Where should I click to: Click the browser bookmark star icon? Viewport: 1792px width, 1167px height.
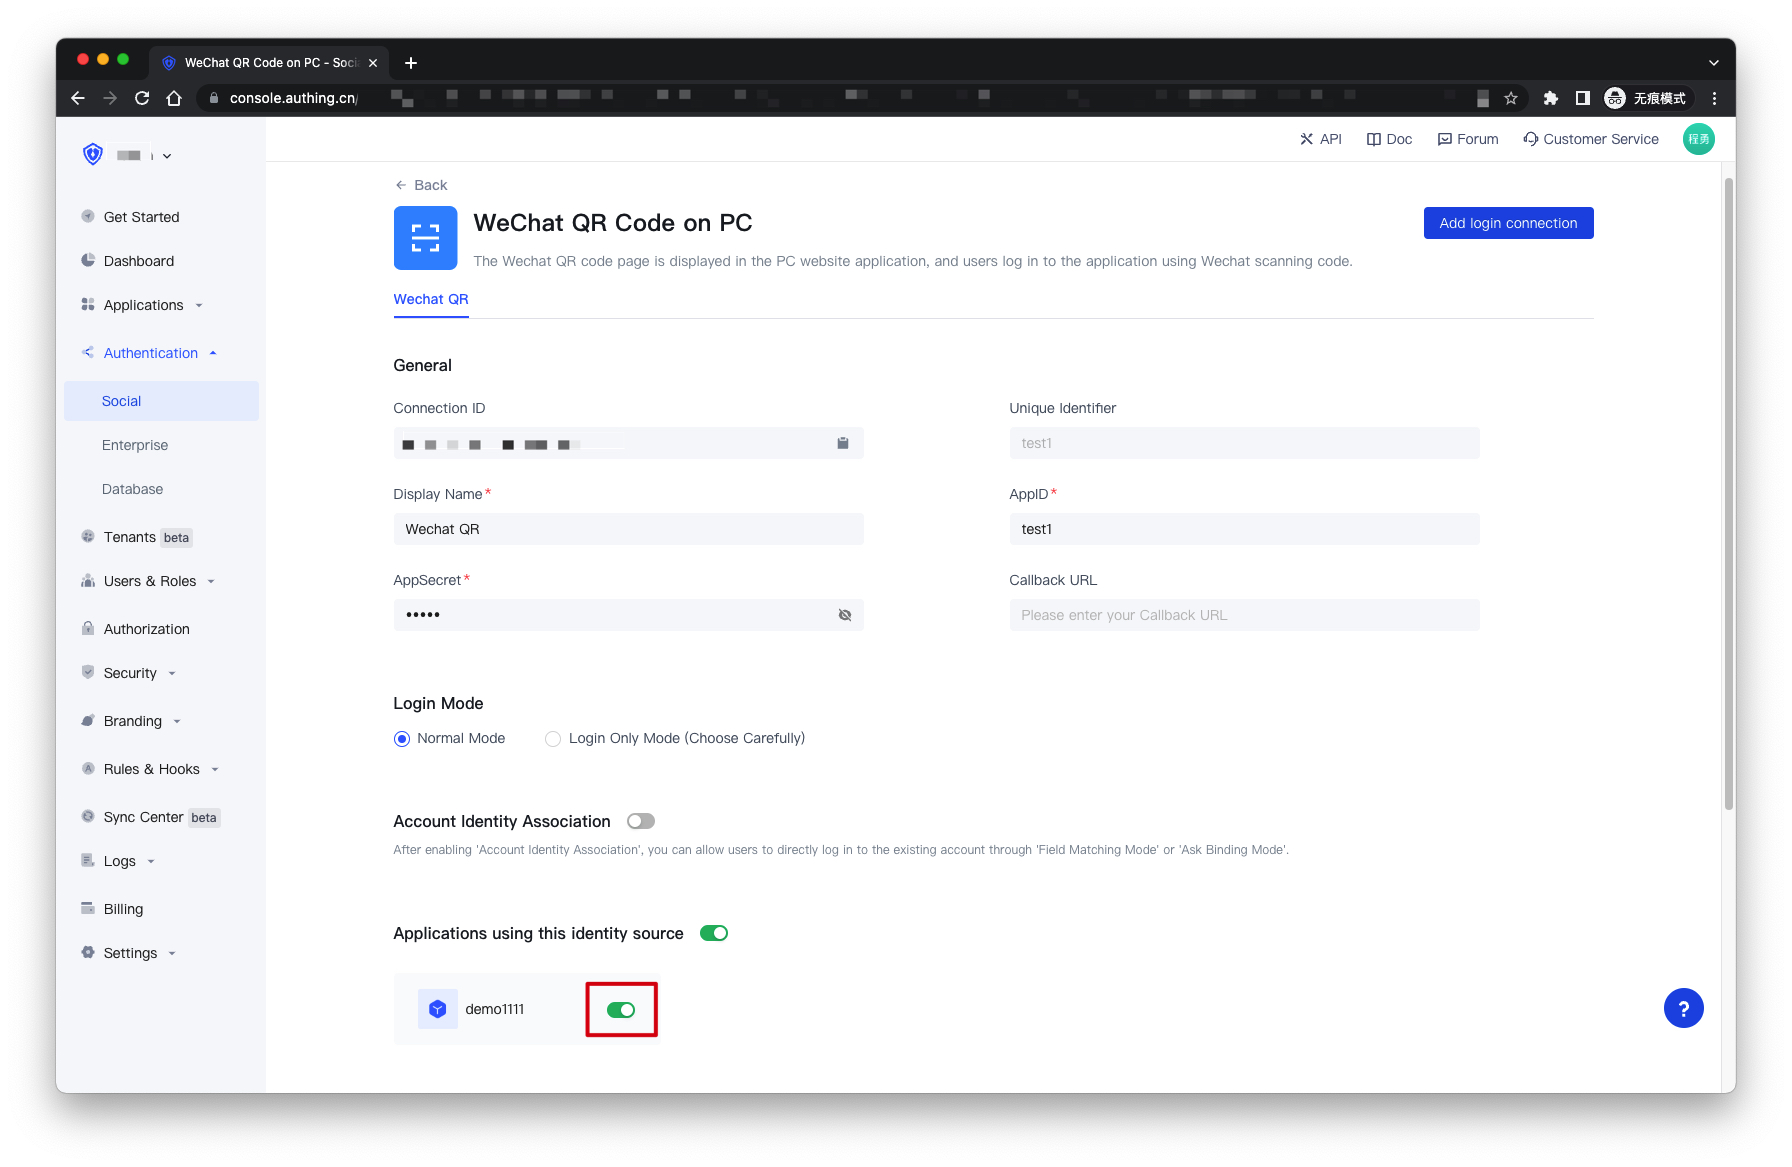click(x=1511, y=98)
